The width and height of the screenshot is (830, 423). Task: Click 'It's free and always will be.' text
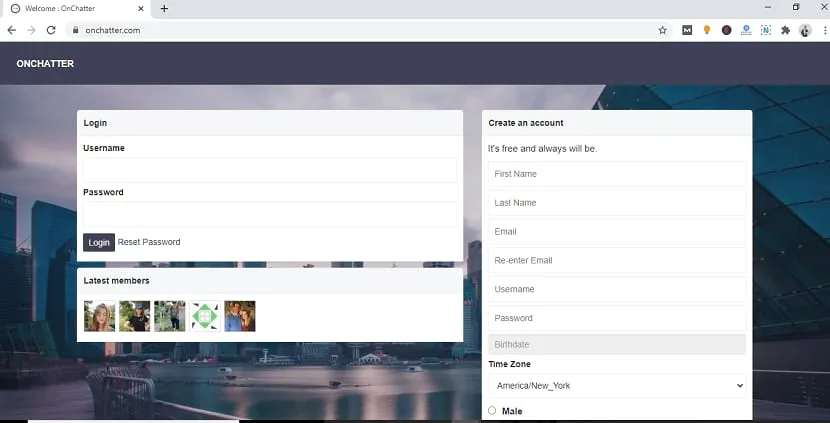(x=543, y=149)
